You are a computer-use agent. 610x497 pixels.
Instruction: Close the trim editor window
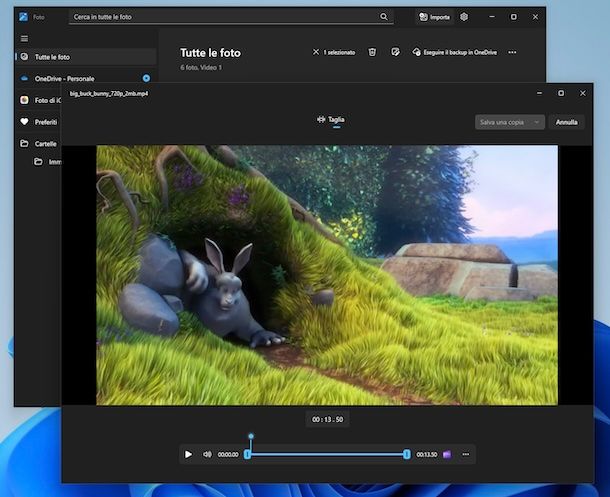coord(583,93)
